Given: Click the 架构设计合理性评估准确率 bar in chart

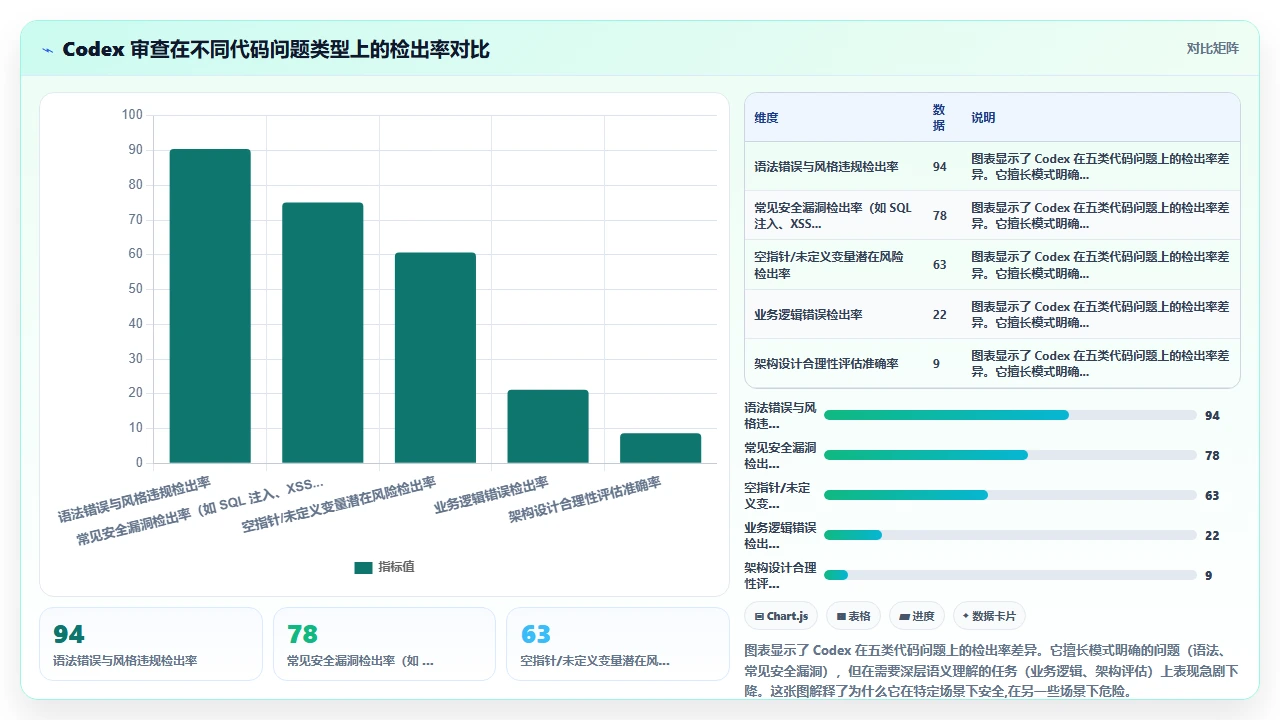Looking at the screenshot, I should (660, 448).
